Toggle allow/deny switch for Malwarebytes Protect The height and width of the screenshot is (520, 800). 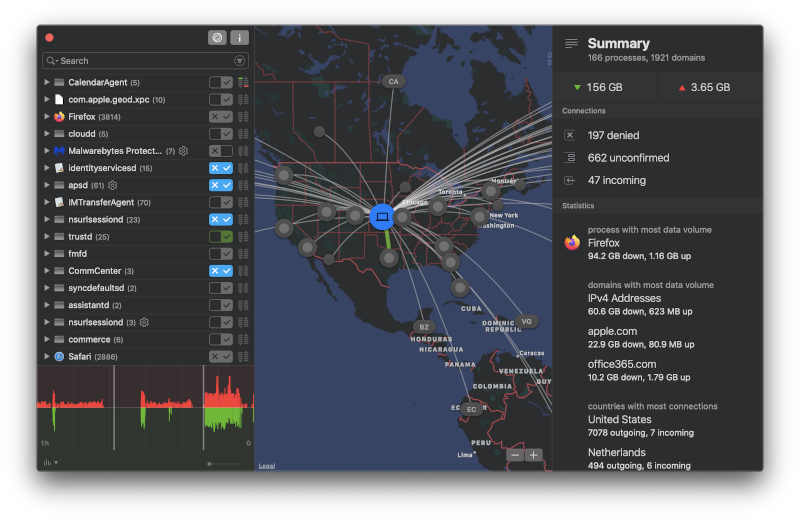pos(221,151)
